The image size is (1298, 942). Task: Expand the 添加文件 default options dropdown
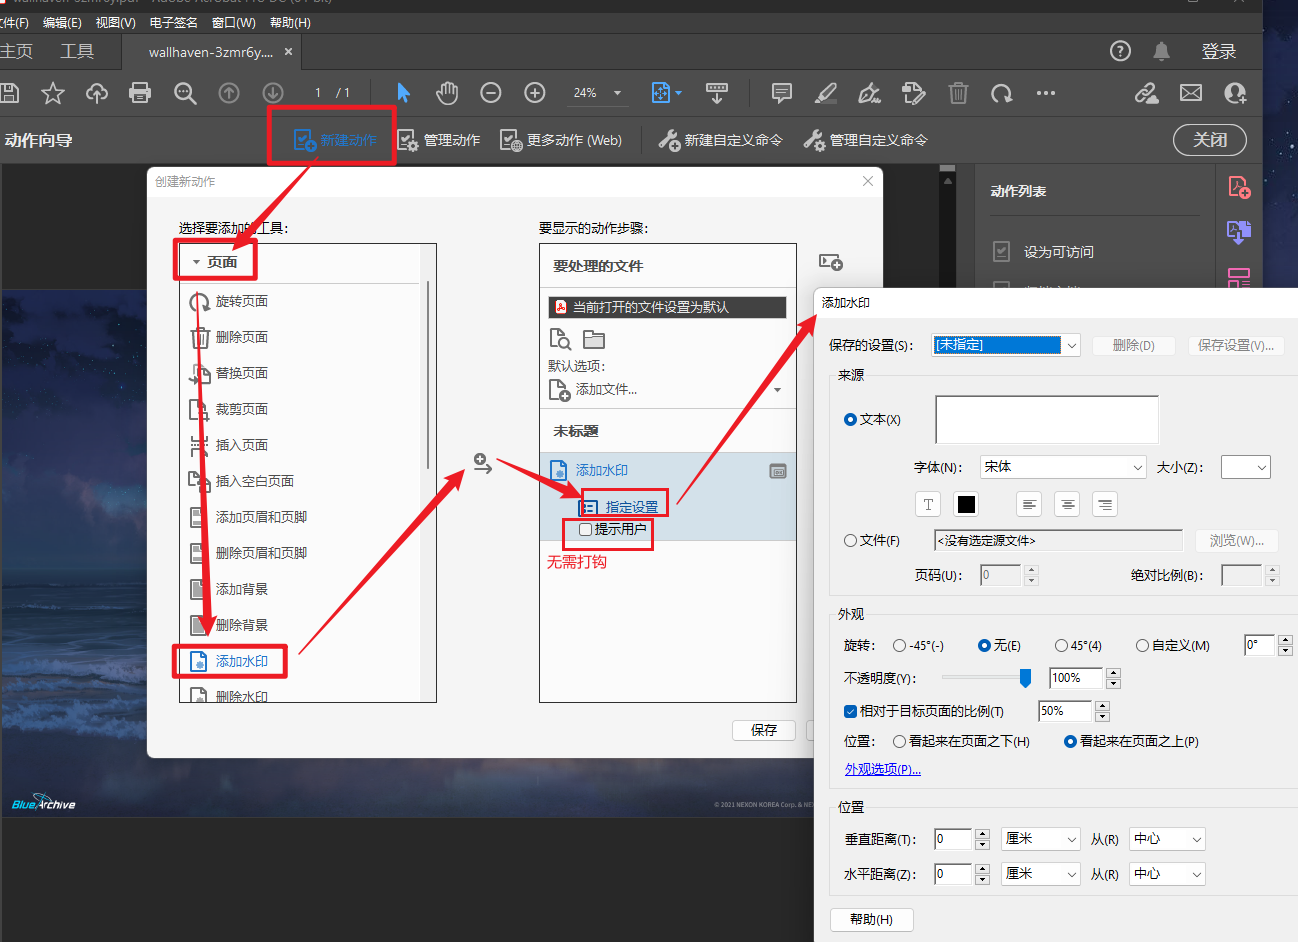(778, 390)
